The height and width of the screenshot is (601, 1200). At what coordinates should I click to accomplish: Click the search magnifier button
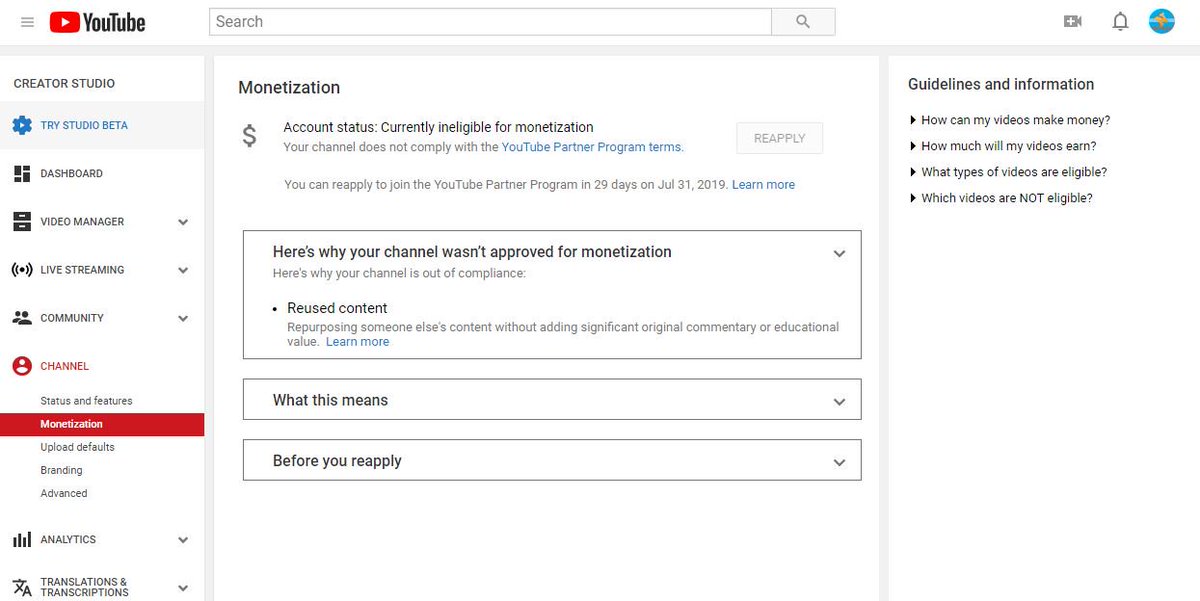coord(803,21)
